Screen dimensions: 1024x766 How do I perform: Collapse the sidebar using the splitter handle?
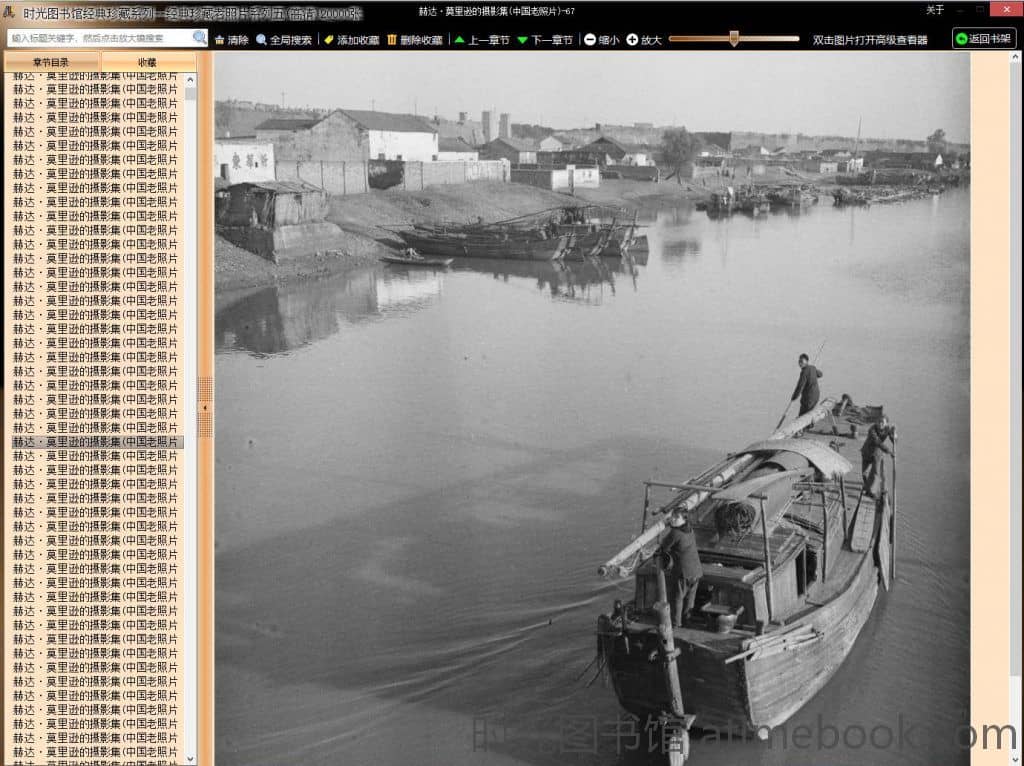pos(205,407)
